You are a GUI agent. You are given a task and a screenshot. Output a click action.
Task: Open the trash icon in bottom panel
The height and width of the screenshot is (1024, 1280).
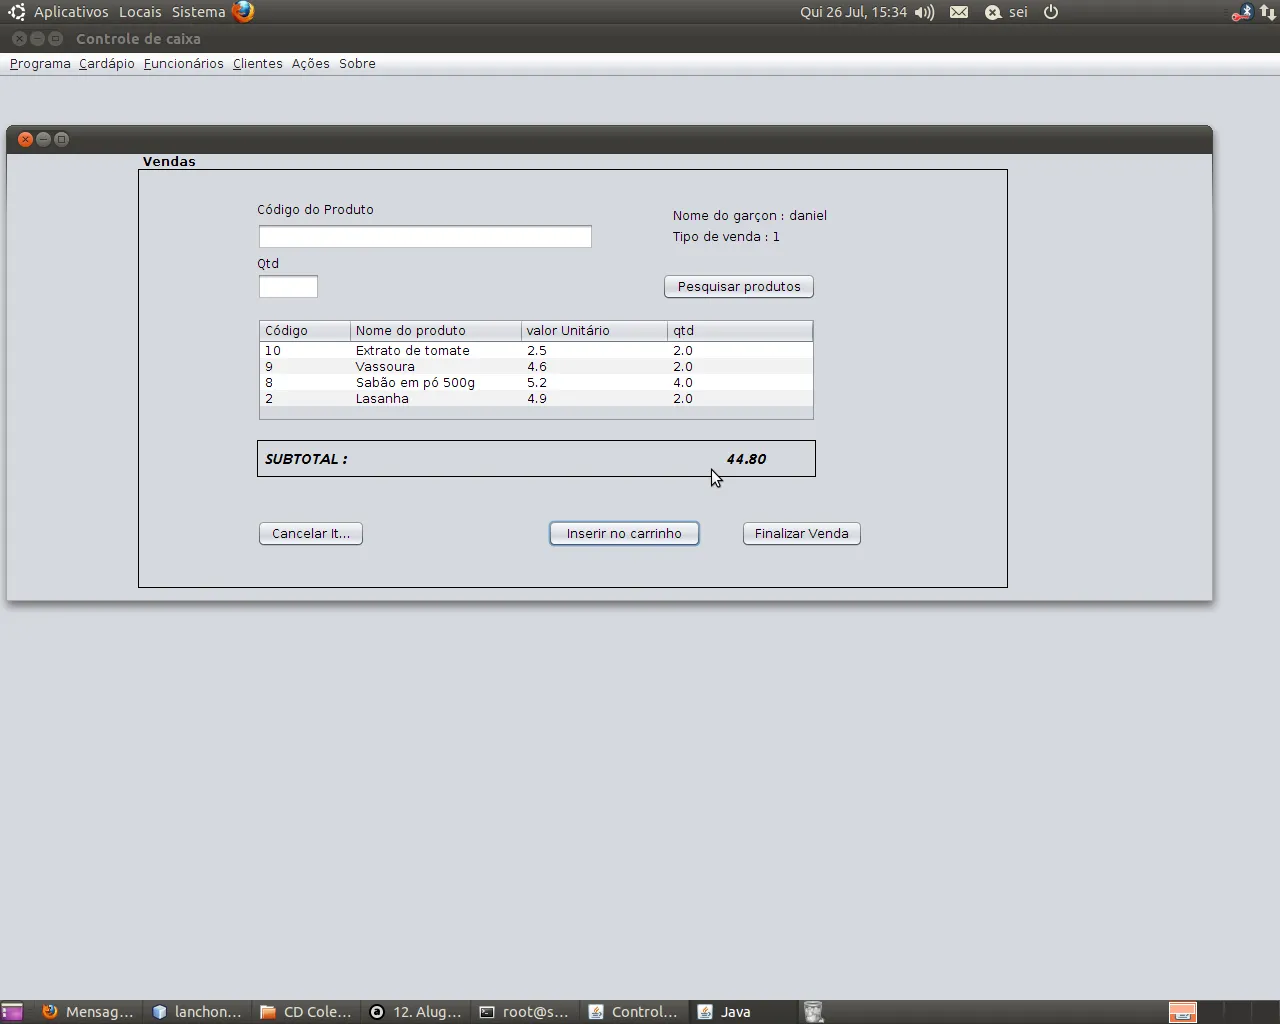click(813, 1012)
